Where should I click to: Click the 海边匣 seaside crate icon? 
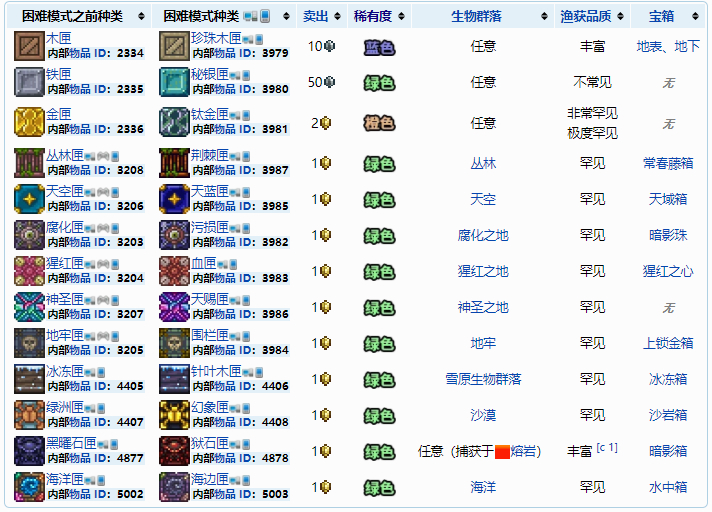pyautogui.click(x=174, y=487)
